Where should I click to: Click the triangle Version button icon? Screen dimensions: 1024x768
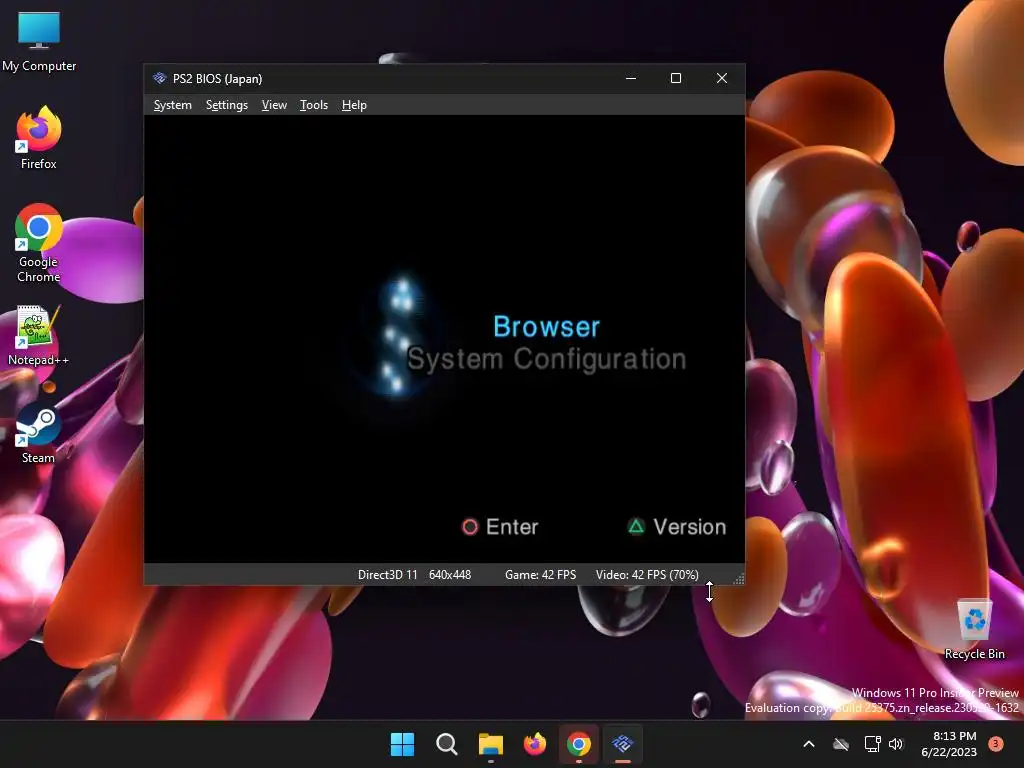point(636,526)
